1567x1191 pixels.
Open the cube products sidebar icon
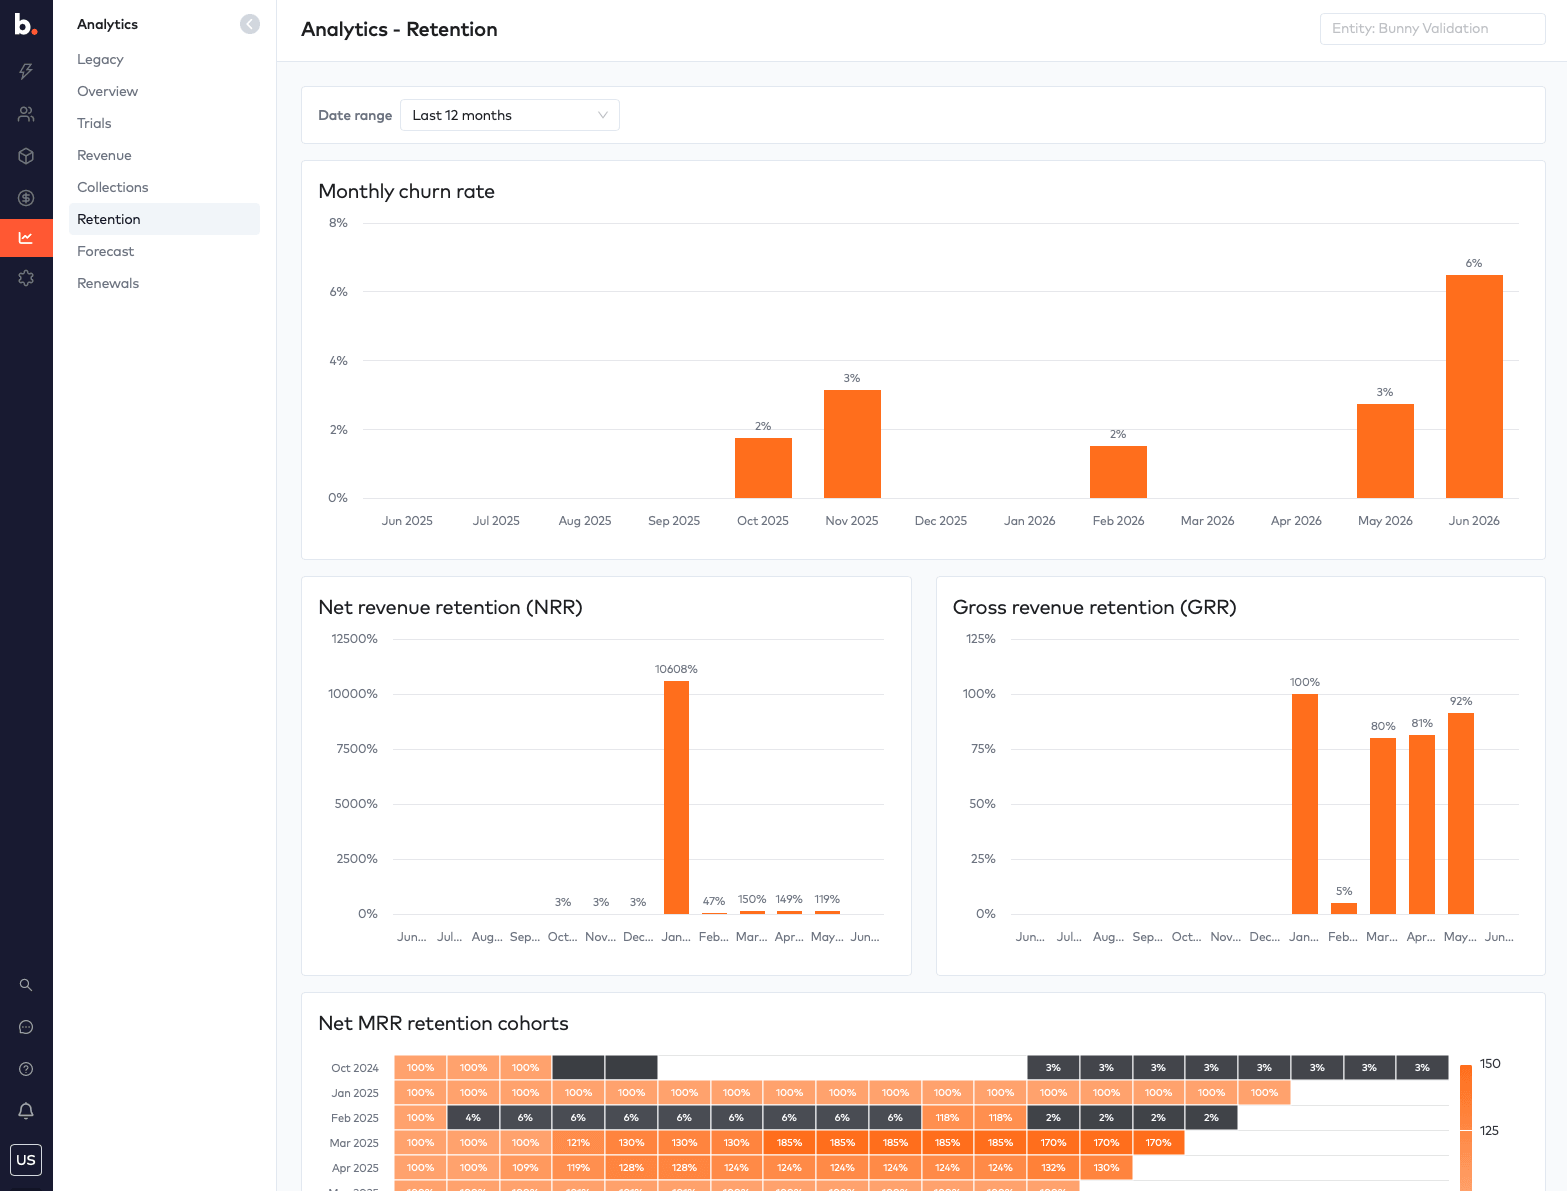point(26,156)
